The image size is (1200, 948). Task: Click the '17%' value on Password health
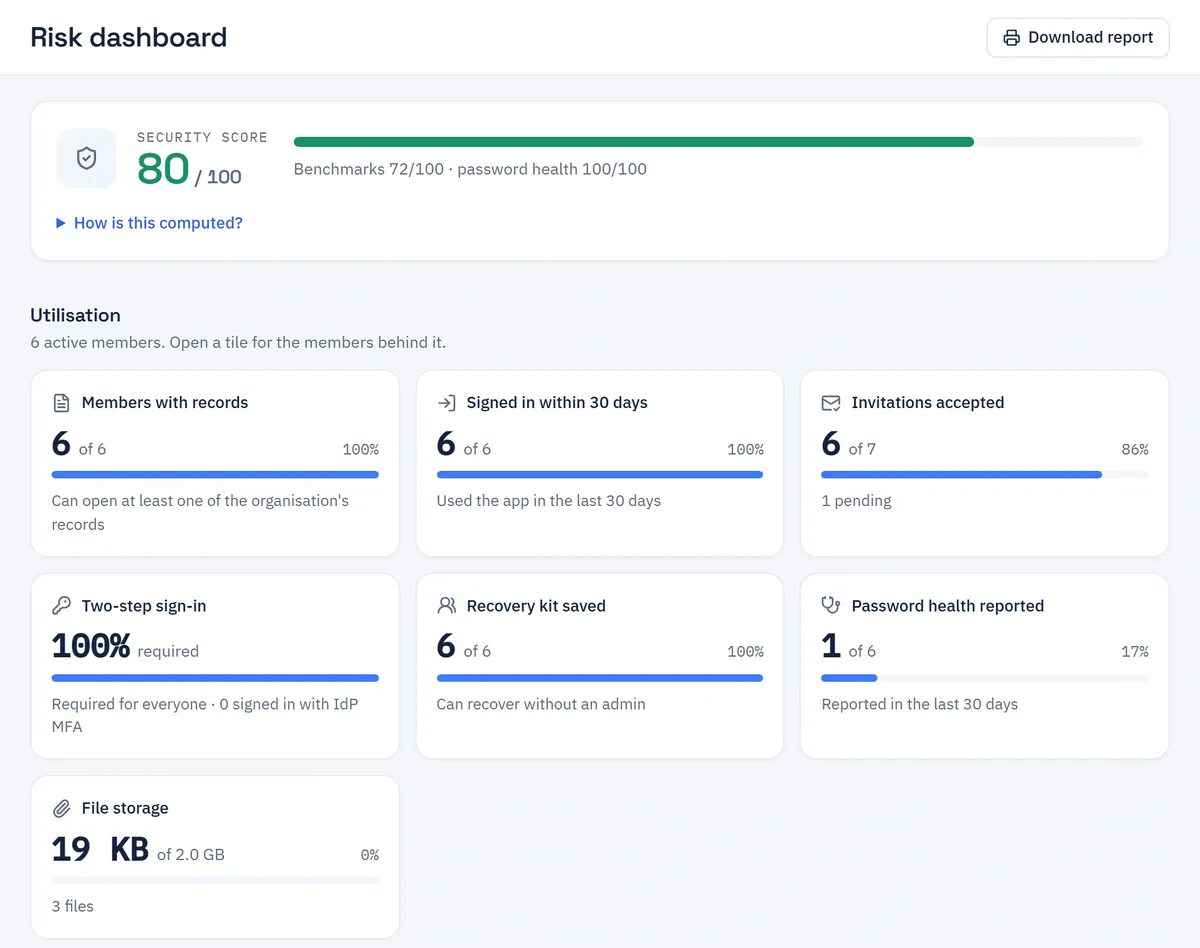[x=1135, y=652]
